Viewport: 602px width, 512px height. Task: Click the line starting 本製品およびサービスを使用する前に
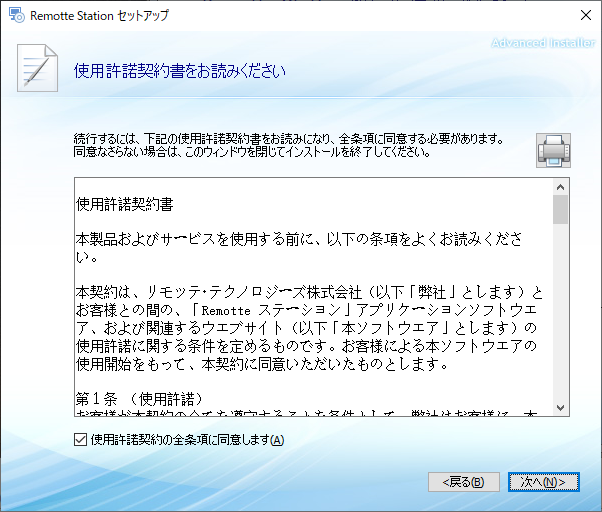pos(299,239)
